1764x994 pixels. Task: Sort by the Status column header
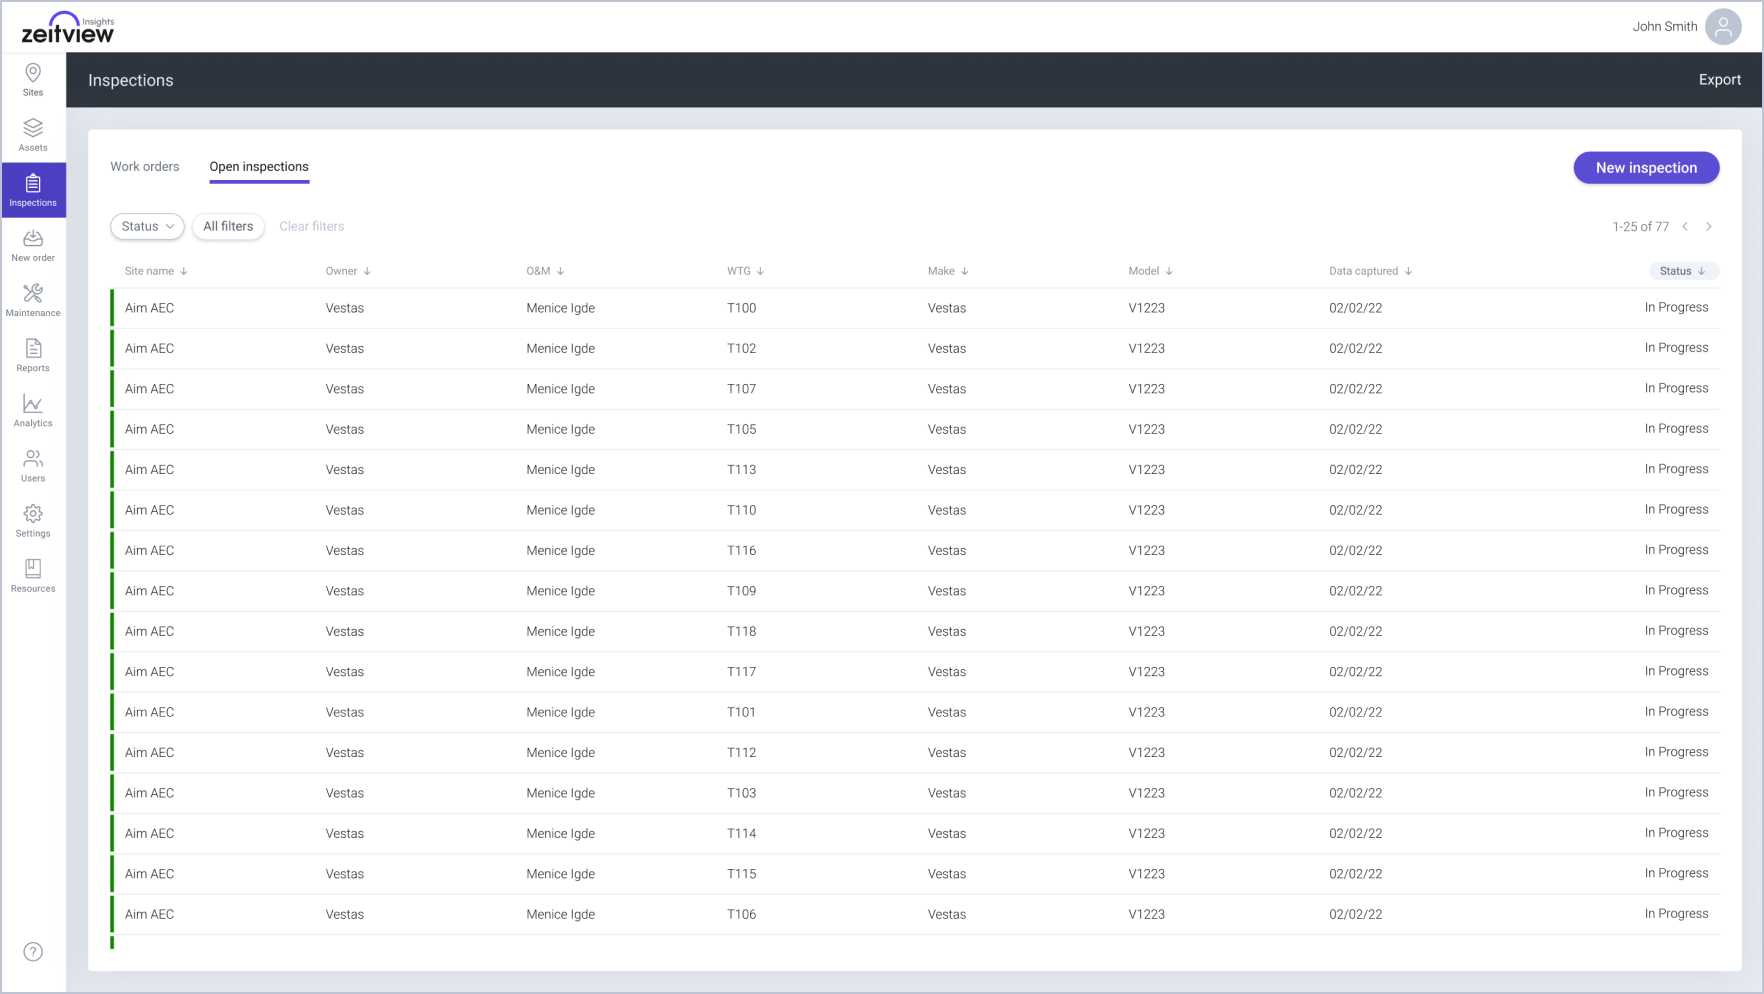pyautogui.click(x=1683, y=271)
